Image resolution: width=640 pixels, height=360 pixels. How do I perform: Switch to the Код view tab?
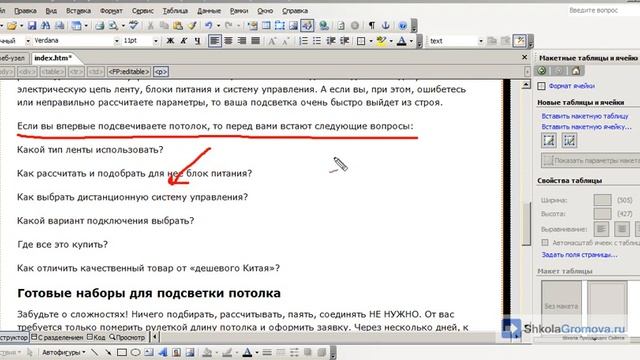click(96, 338)
